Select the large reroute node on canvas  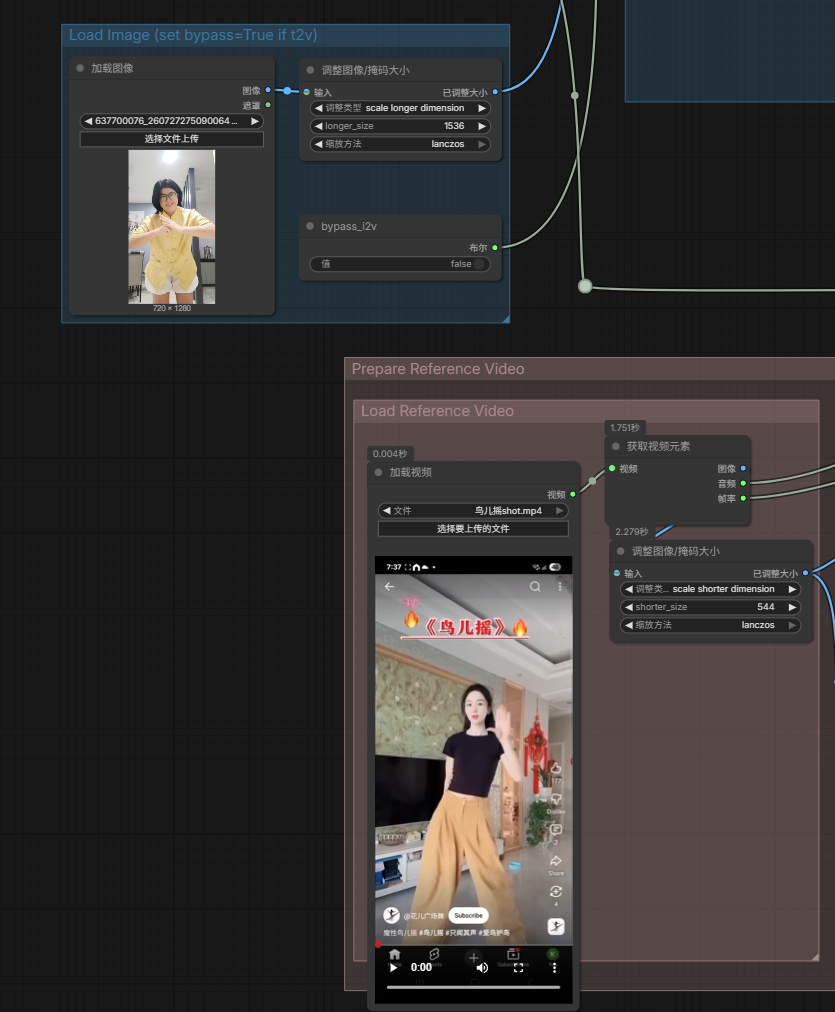(x=585, y=286)
